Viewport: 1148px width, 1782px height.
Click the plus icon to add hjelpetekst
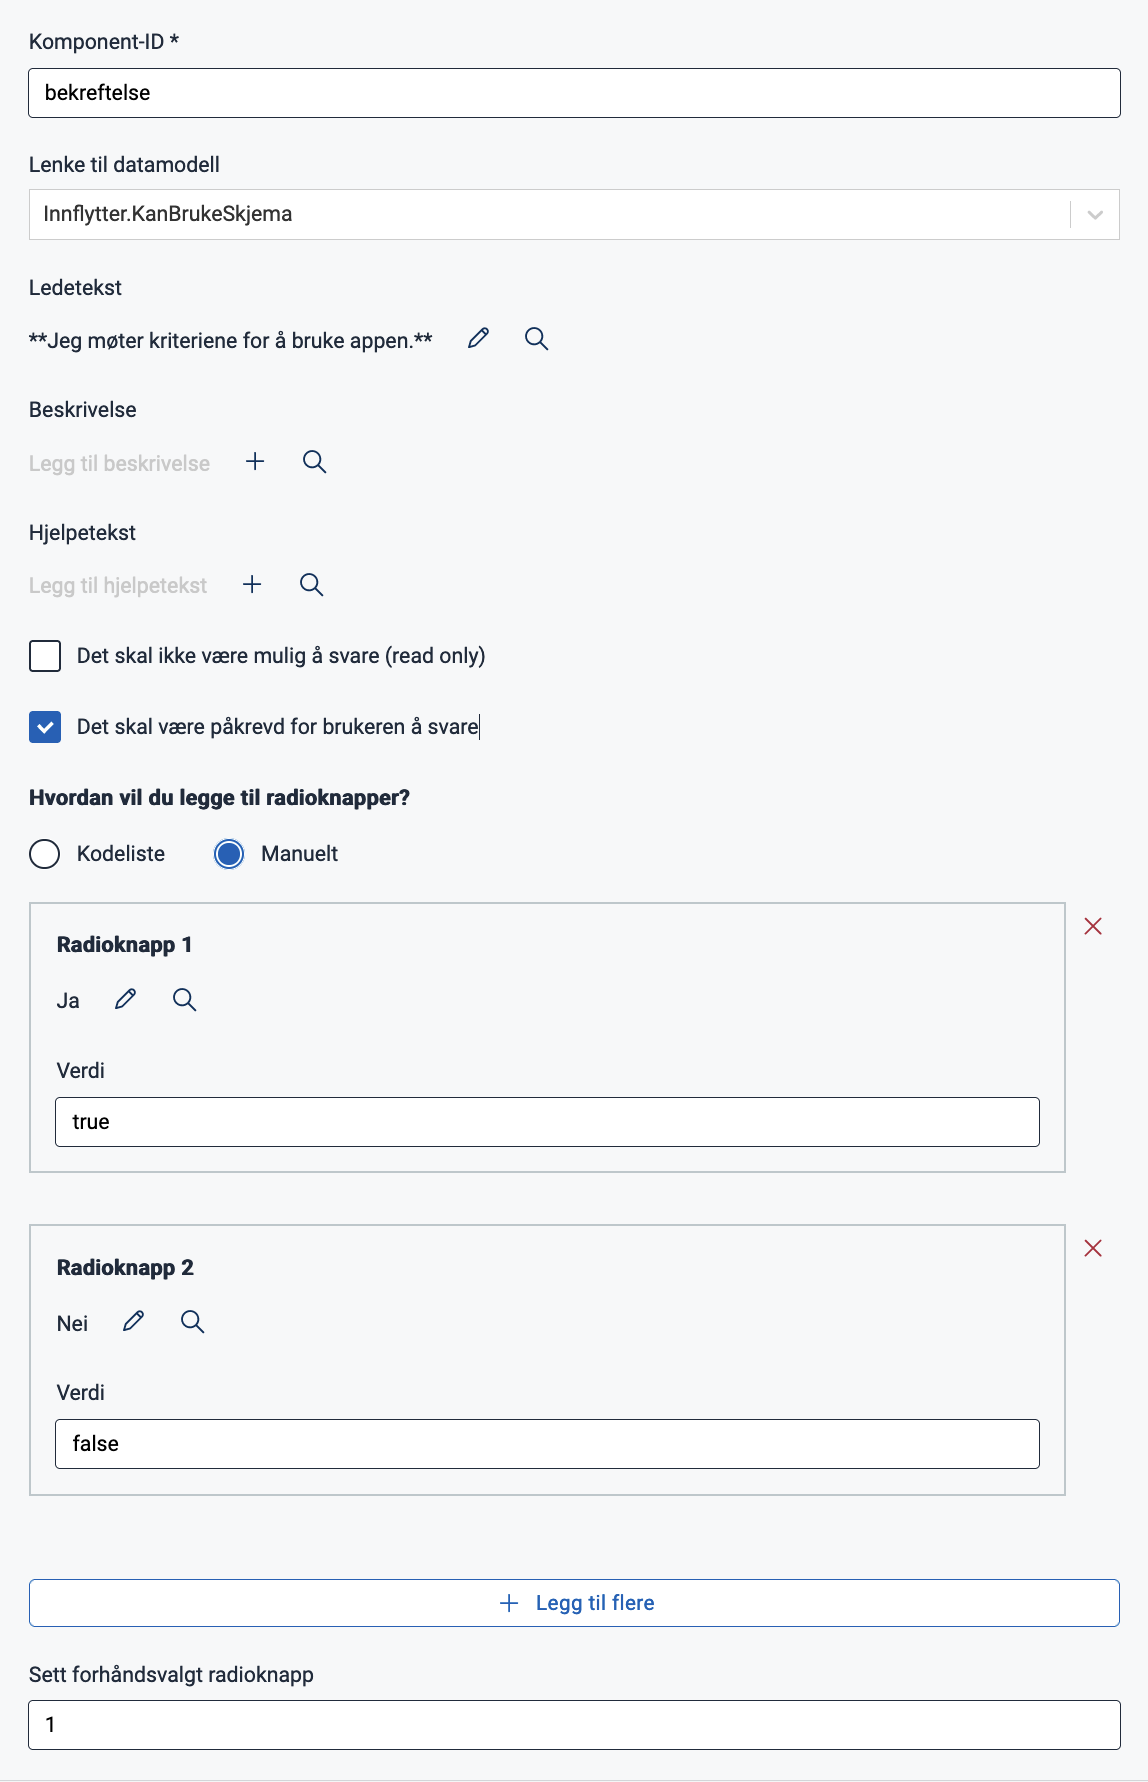tap(252, 584)
